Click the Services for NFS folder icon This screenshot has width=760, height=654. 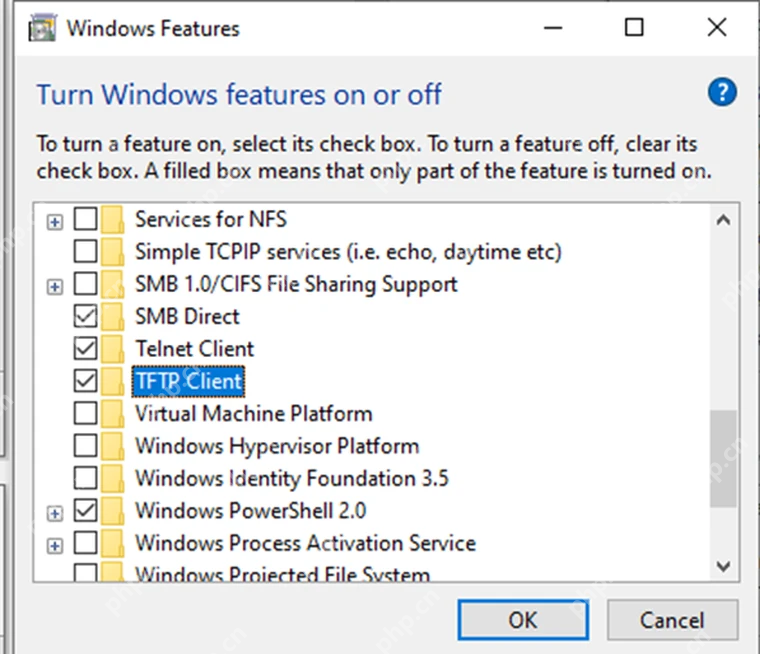click(x=112, y=219)
